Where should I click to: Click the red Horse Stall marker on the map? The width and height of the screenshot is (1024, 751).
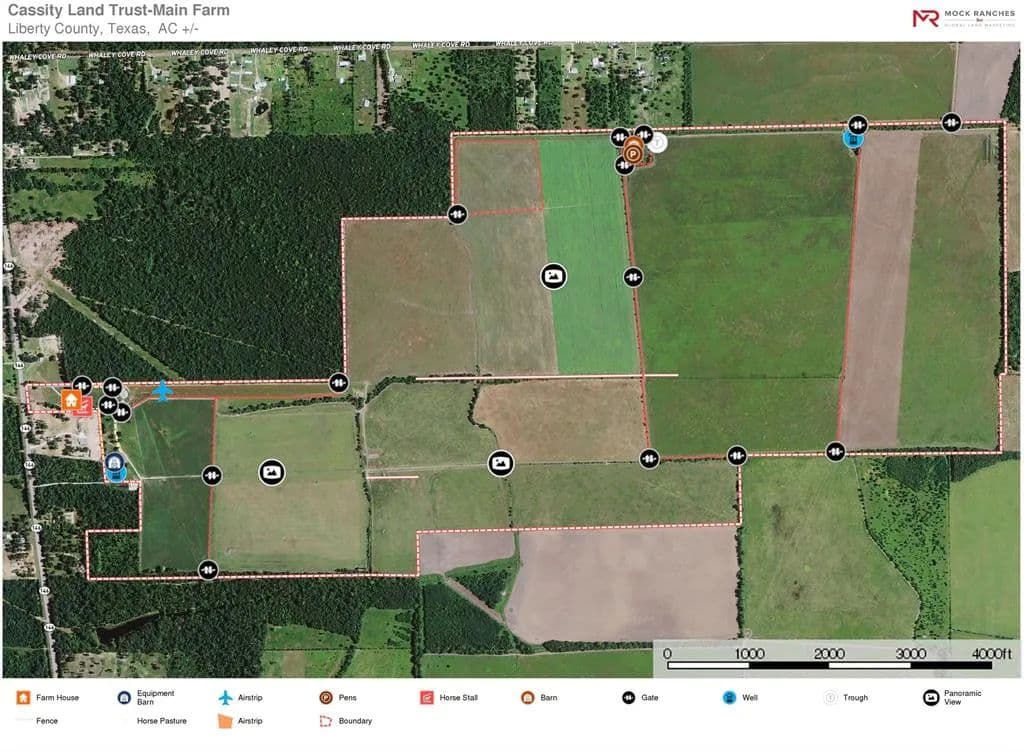84,407
